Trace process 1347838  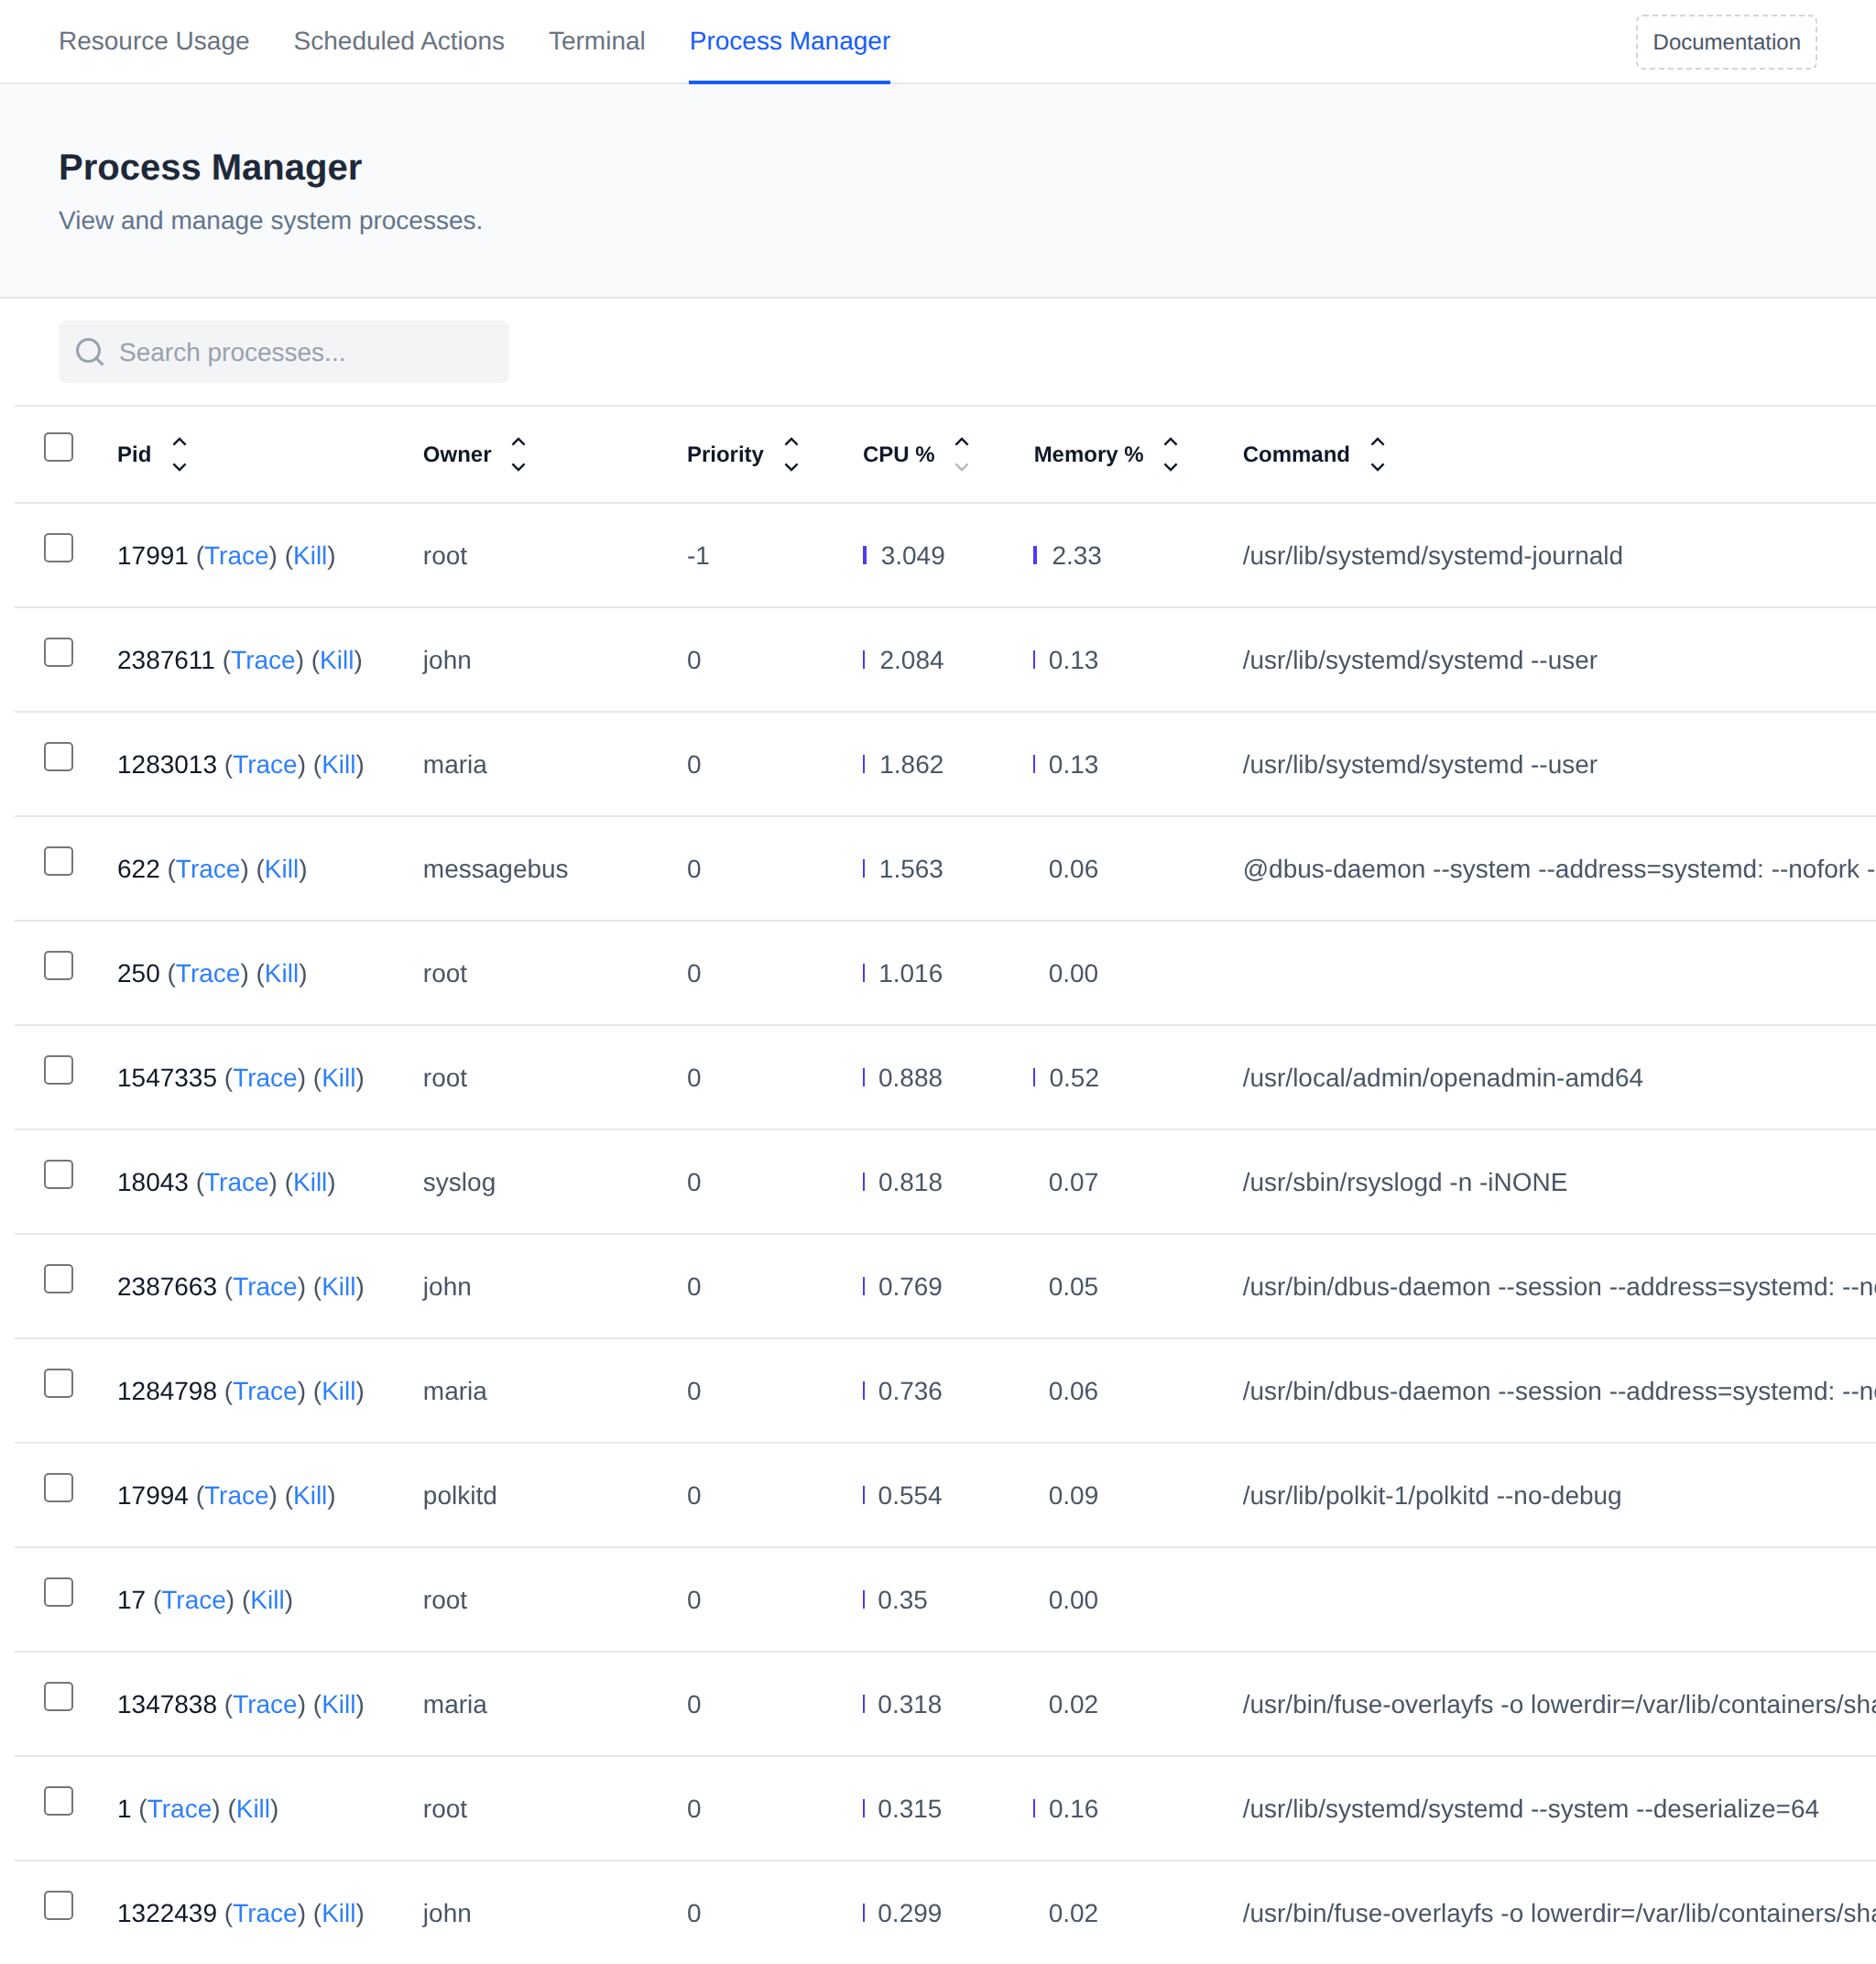point(265,1705)
